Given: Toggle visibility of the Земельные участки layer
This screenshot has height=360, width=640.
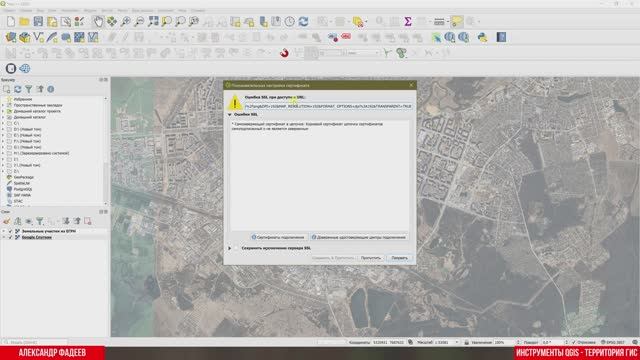Looking at the screenshot, I should (x=11, y=231).
